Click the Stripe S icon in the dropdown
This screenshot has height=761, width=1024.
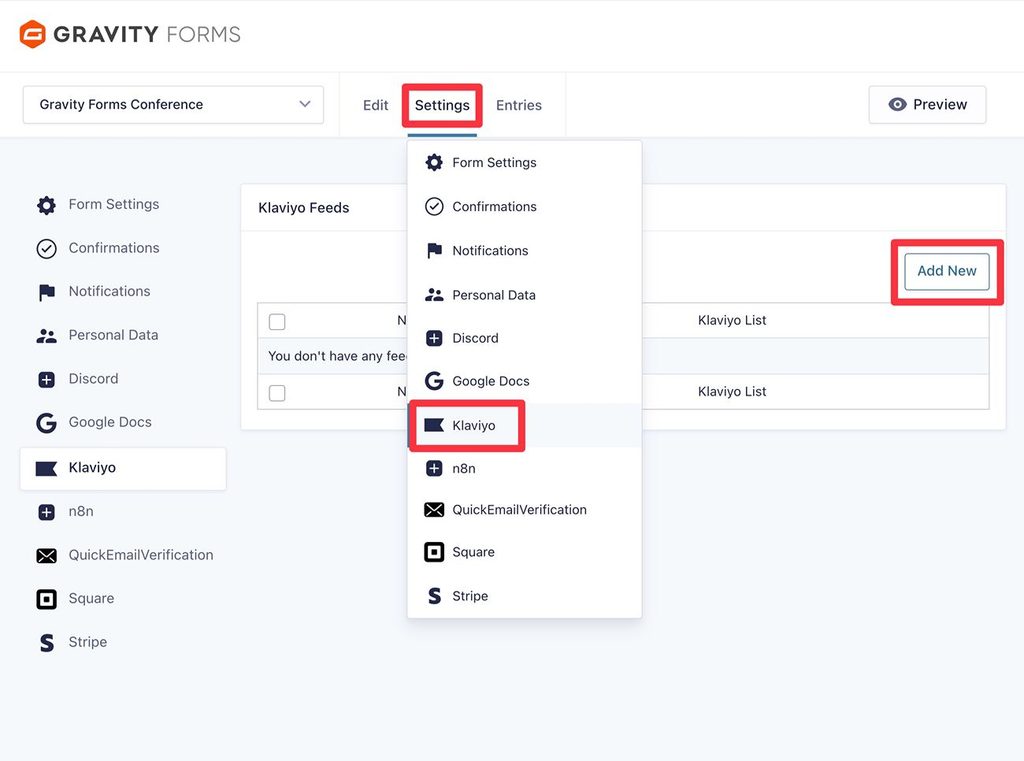point(434,596)
